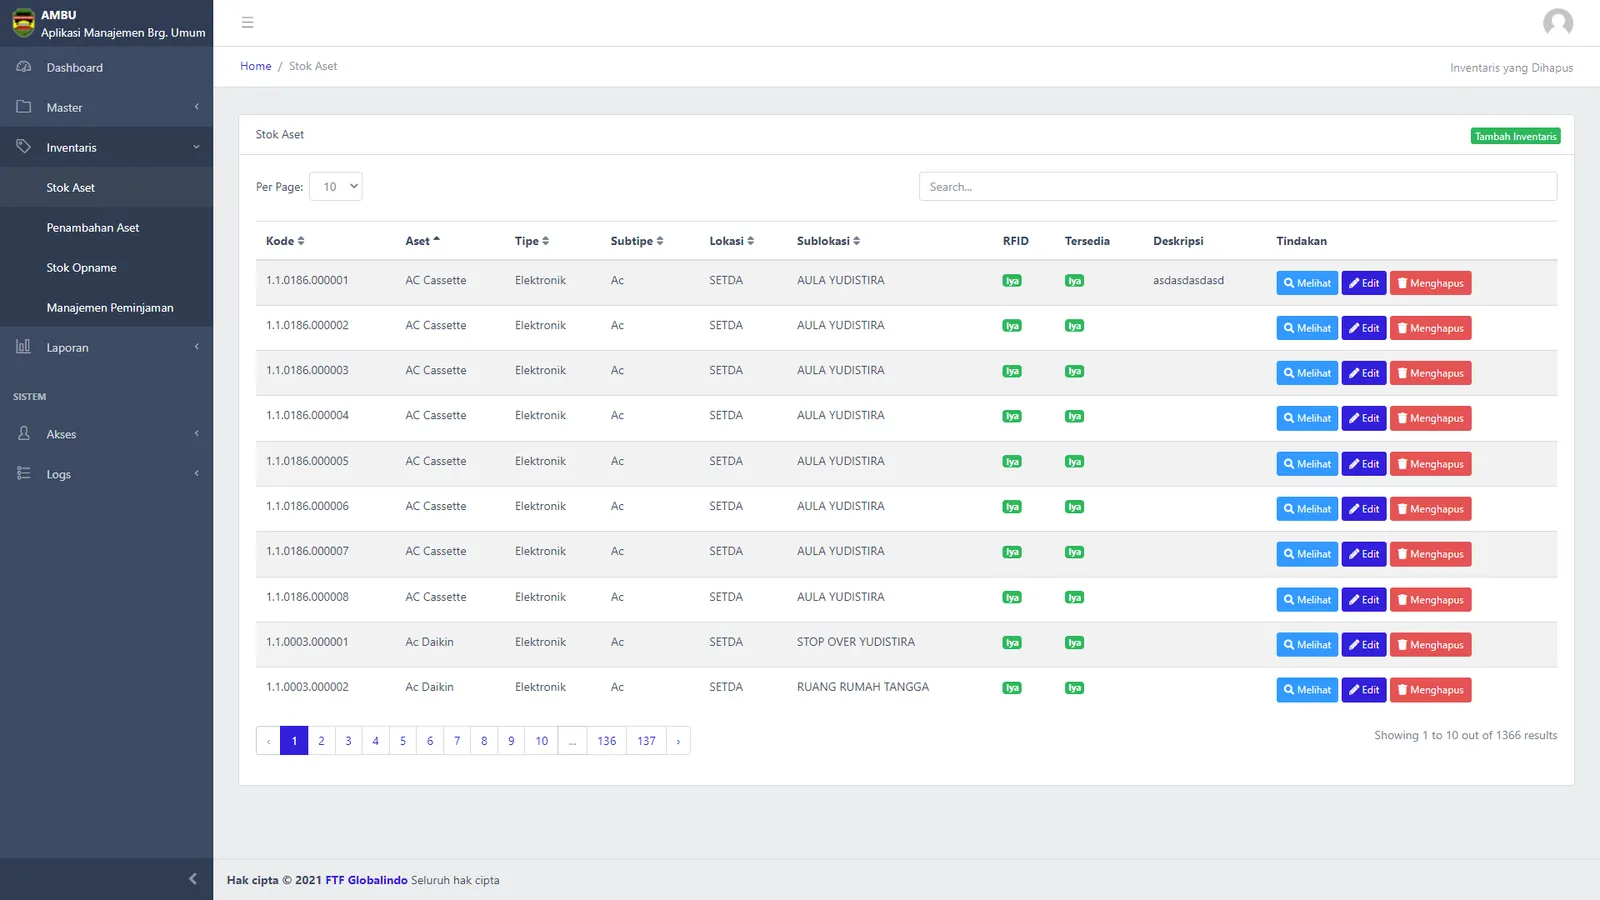1600x900 pixels.
Task: Toggle the sidebar hamburger menu icon
Action: [x=247, y=22]
